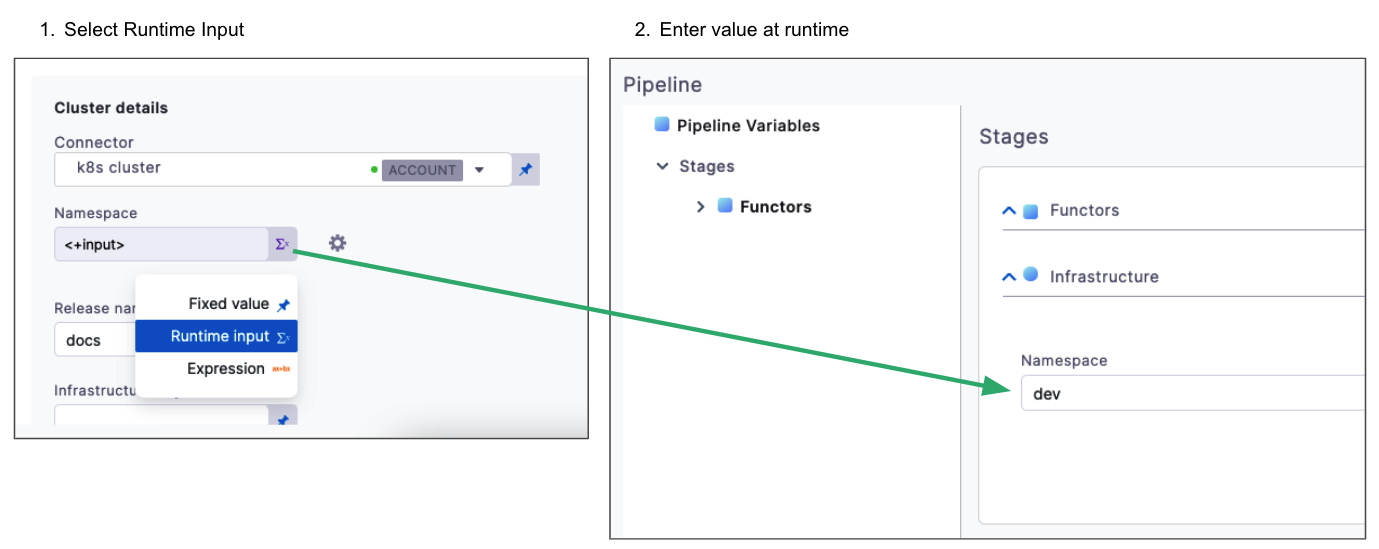Open the gear settings icon next to Namespace

point(338,243)
